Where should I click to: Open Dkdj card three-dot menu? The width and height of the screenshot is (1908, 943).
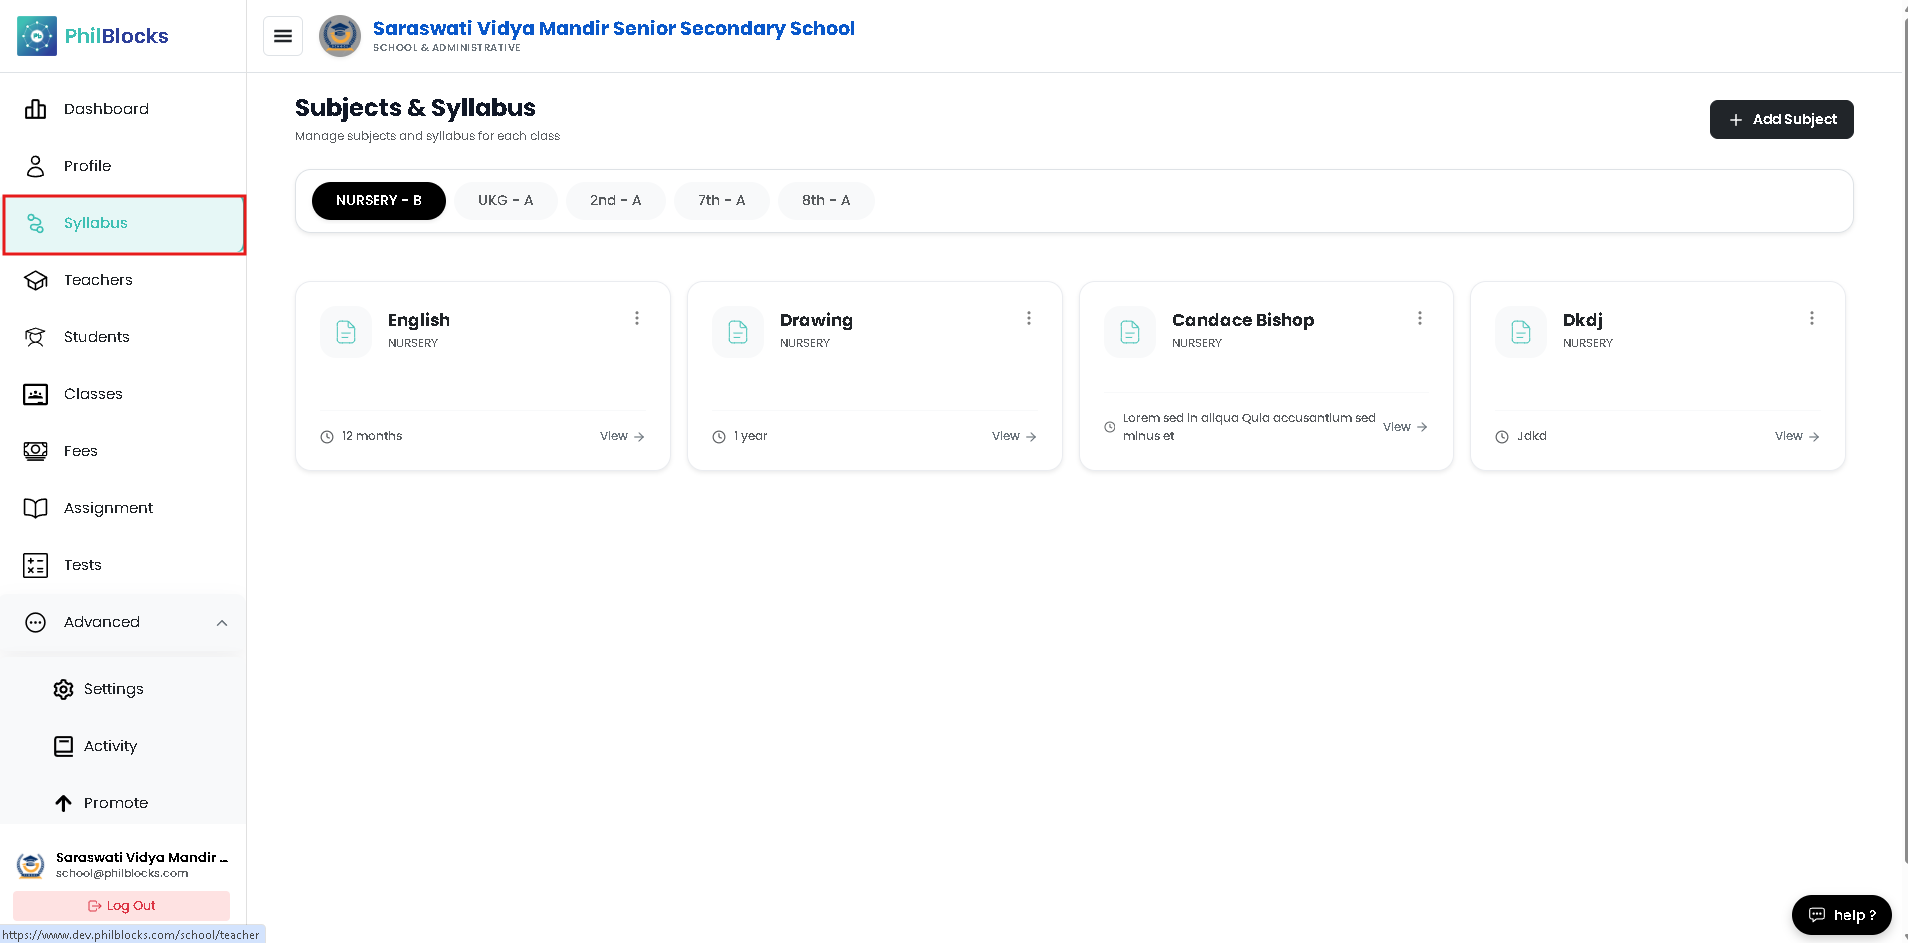(x=1812, y=318)
